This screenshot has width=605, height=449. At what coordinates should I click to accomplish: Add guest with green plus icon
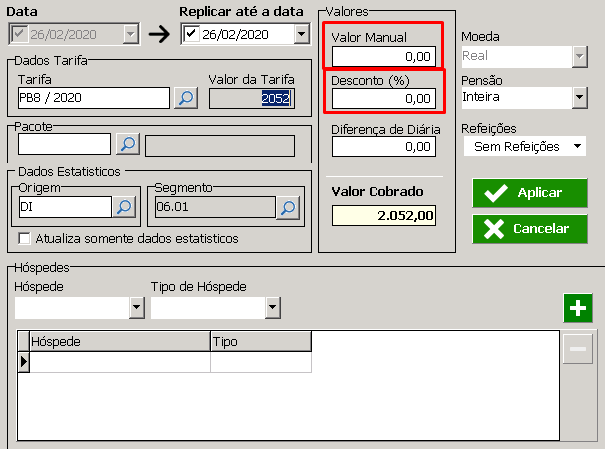tap(578, 308)
